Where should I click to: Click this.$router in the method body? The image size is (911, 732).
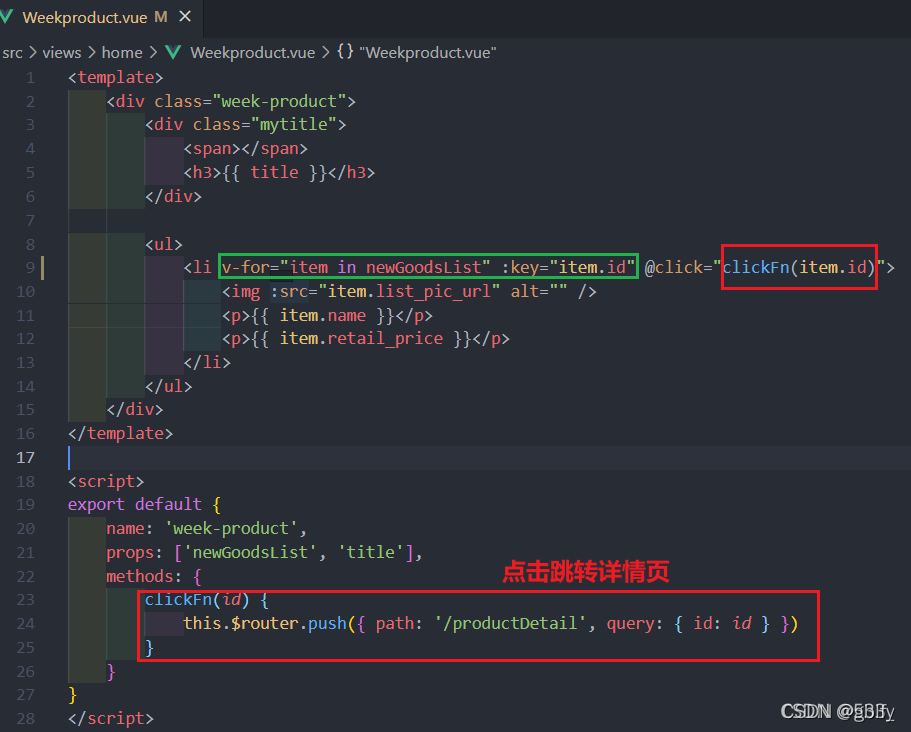coord(241,624)
